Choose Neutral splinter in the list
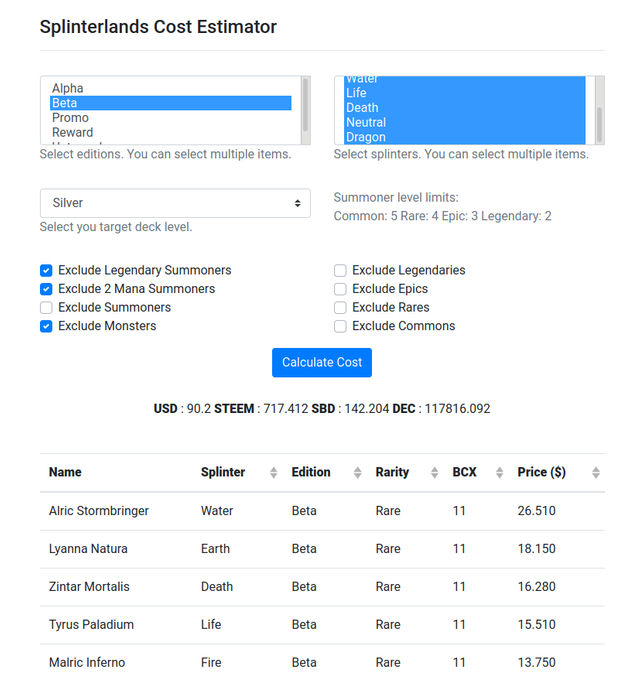The width and height of the screenshot is (640, 686). pos(464,122)
